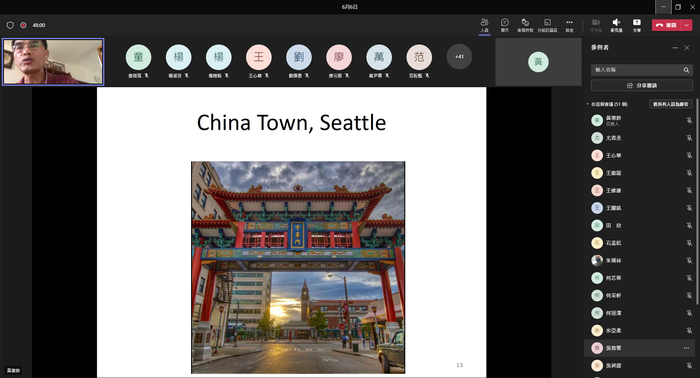The width and height of the screenshot is (700, 378).
Task: Click the slide number 13
Action: pos(459,365)
